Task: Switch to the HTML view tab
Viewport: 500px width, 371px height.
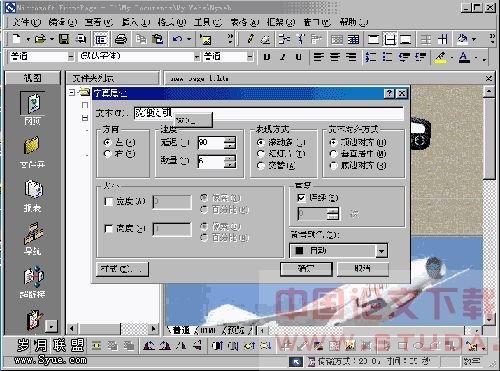Action: 208,330
